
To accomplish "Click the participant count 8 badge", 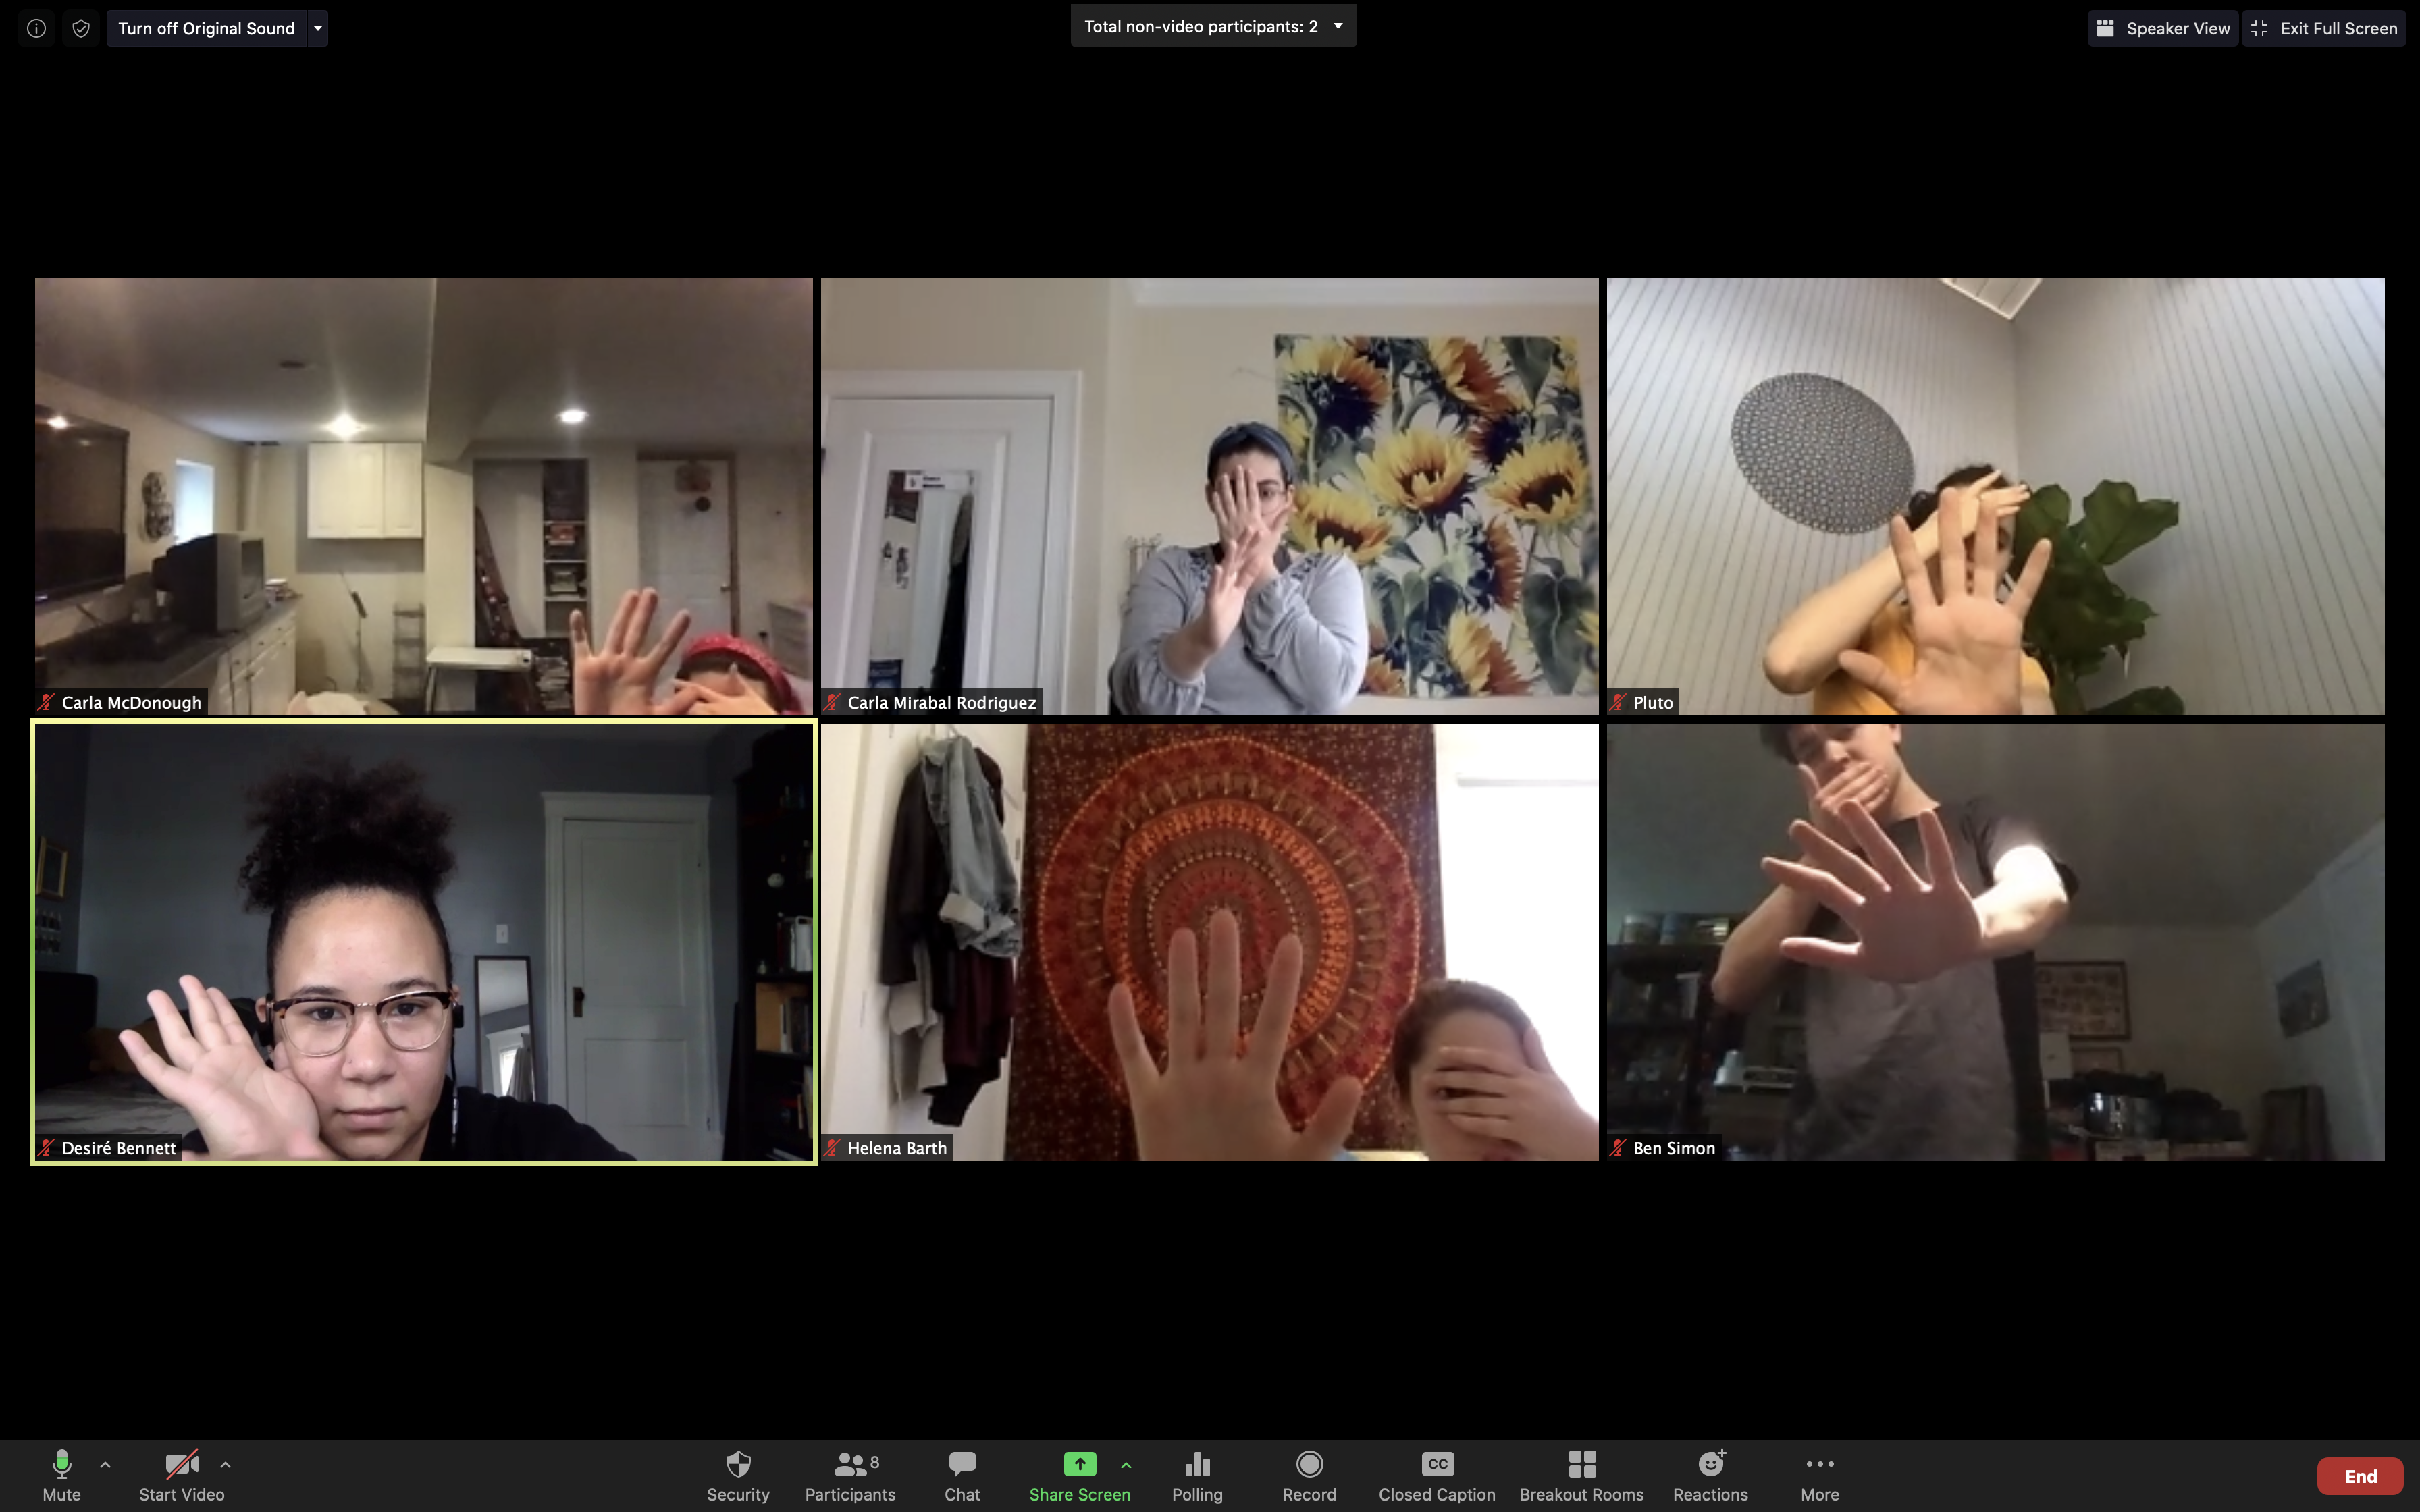I will click(875, 1462).
